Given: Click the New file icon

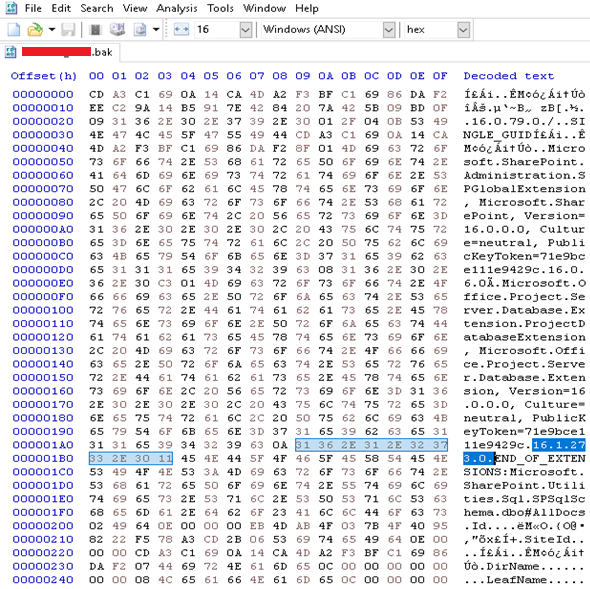Looking at the screenshot, I should [x=14, y=29].
